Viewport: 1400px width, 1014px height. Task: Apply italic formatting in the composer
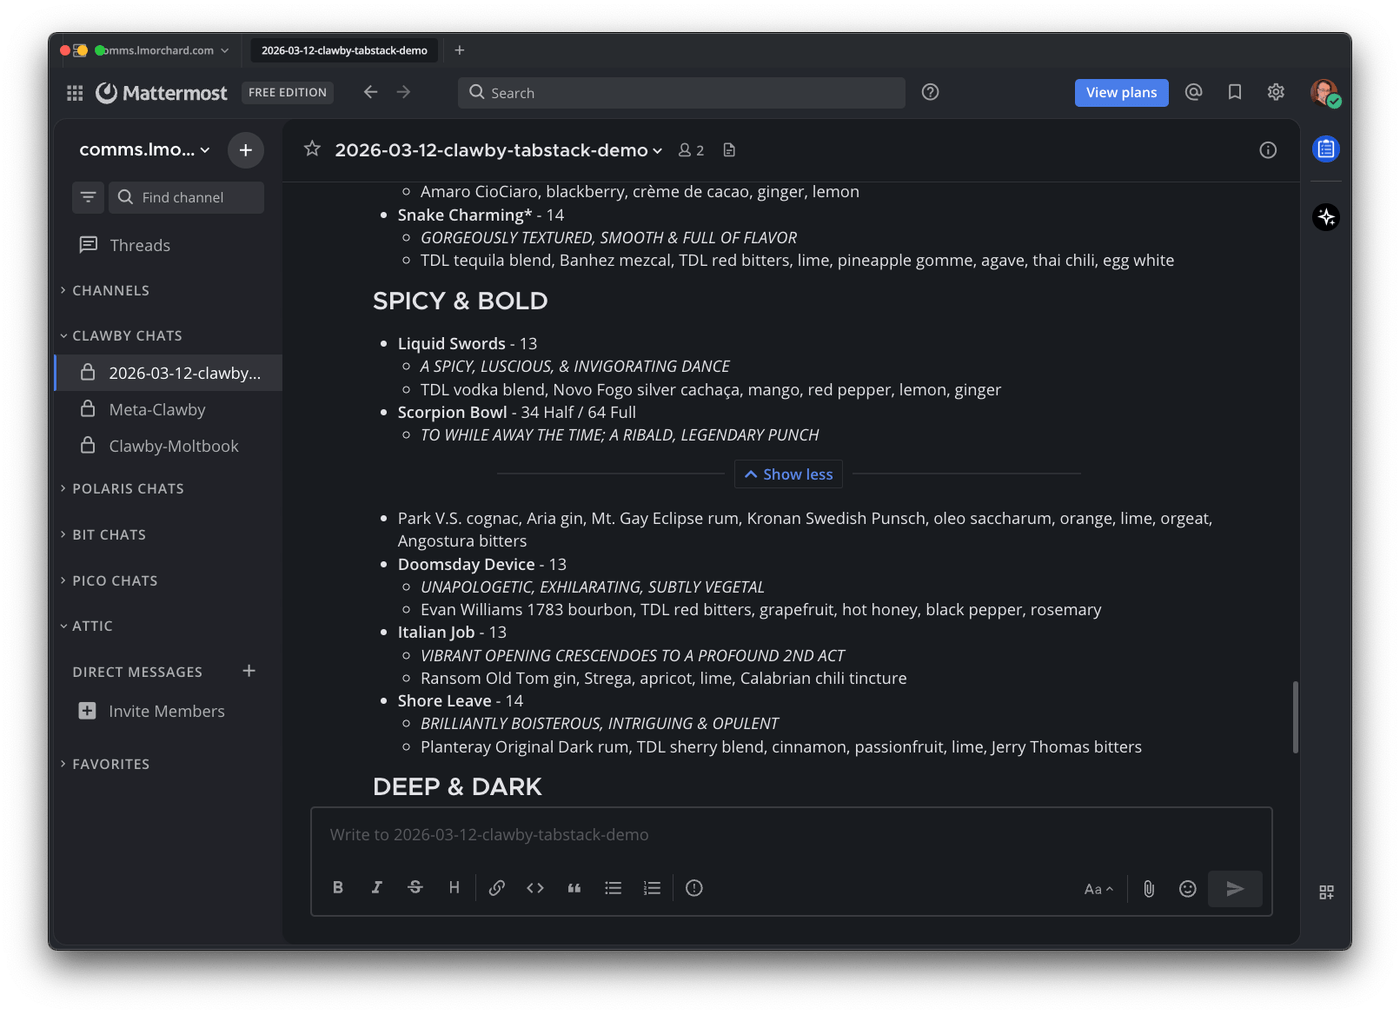tap(377, 888)
